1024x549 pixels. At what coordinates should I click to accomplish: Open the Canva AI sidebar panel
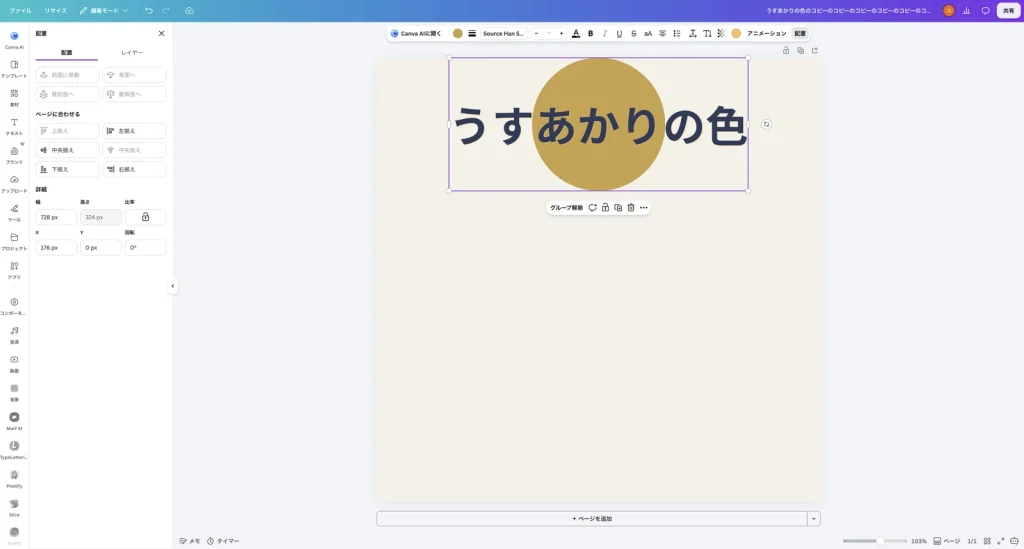click(x=14, y=39)
